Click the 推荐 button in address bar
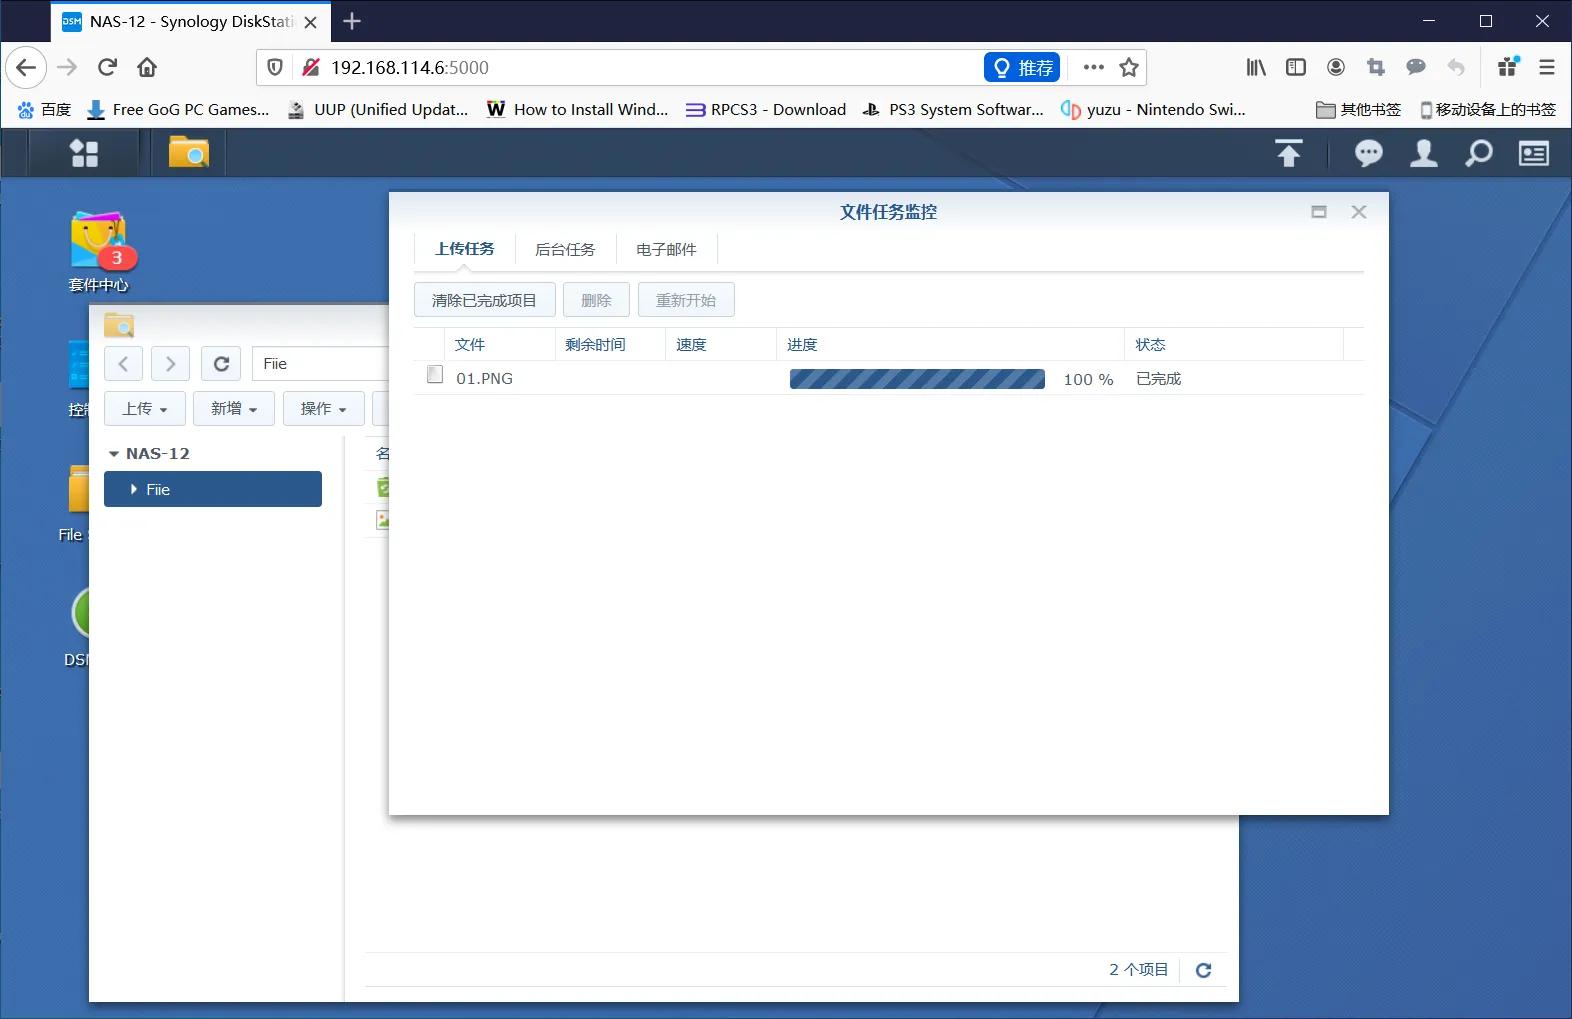Image resolution: width=1572 pixels, height=1019 pixels. (1022, 67)
